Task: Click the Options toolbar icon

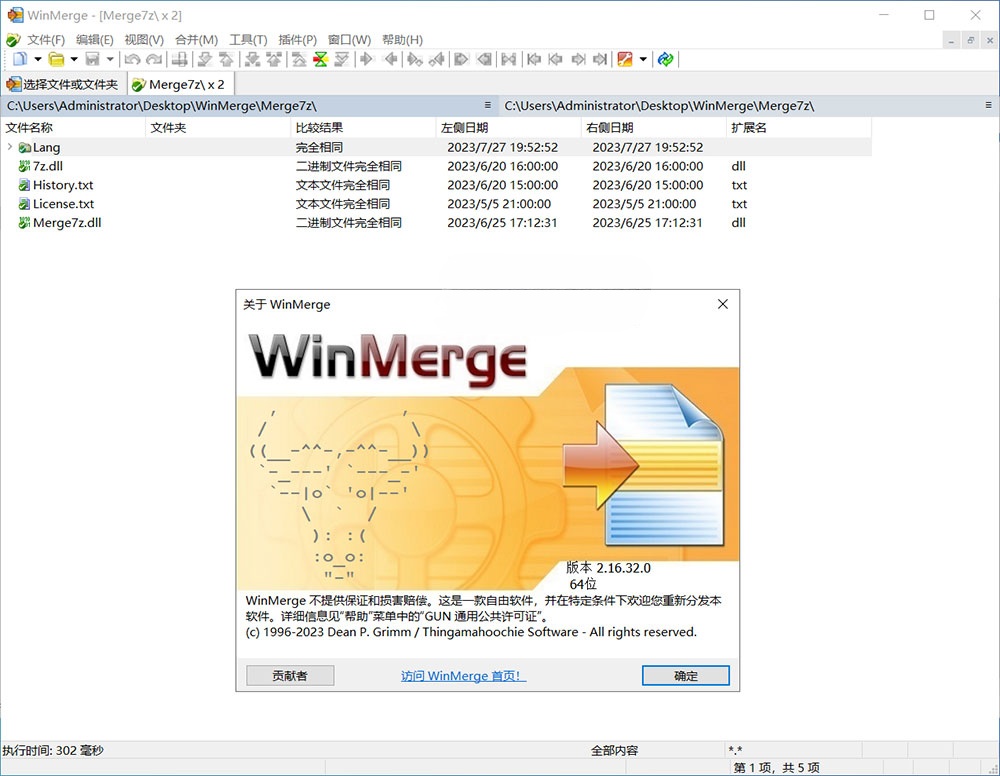Action: 625,59
